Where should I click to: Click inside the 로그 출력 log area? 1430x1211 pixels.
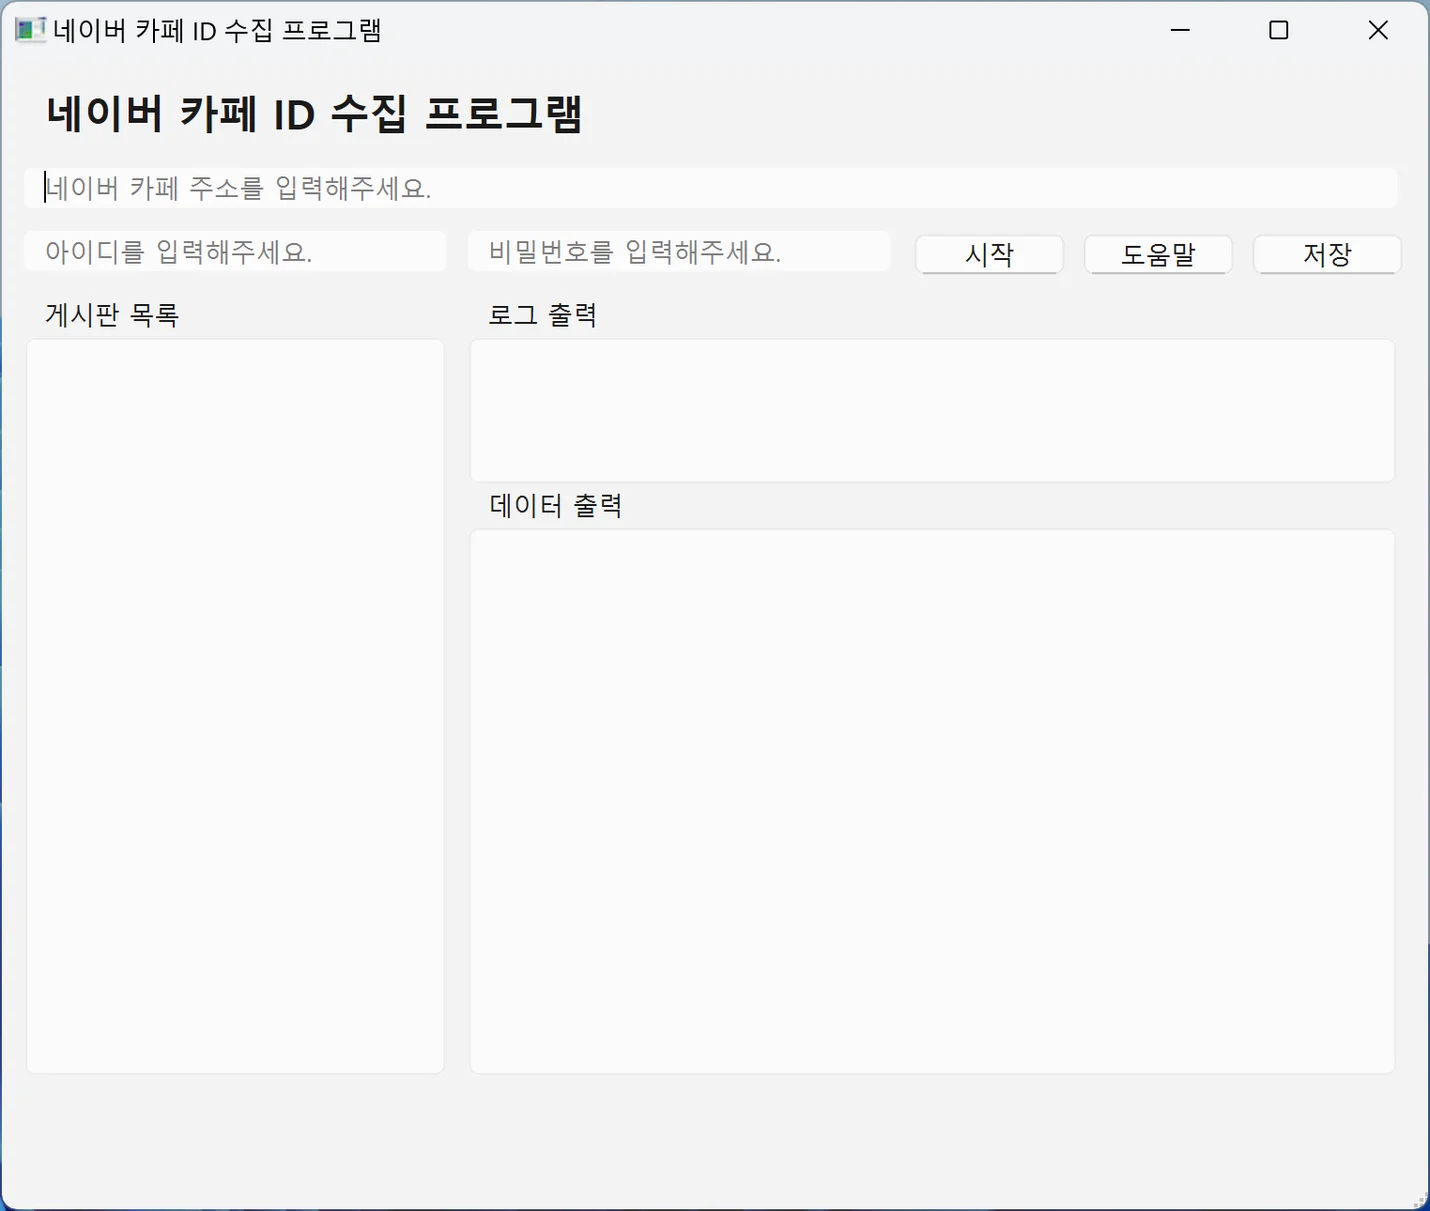point(932,411)
